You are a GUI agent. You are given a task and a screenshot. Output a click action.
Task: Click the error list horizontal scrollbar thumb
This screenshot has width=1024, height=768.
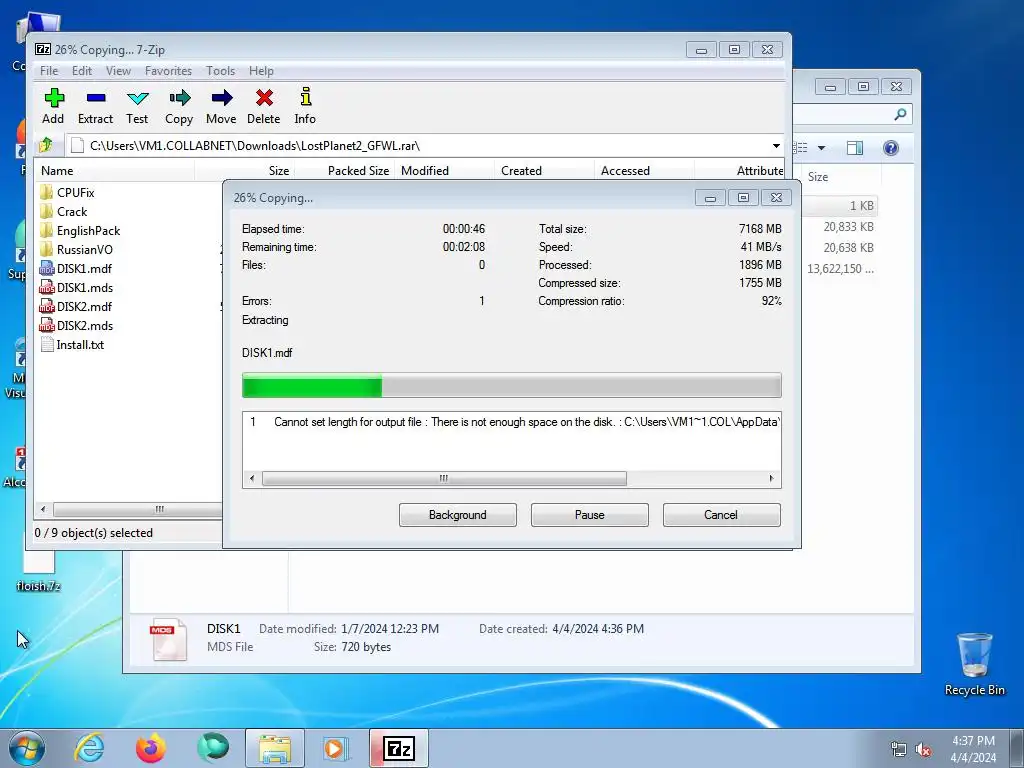tap(444, 479)
